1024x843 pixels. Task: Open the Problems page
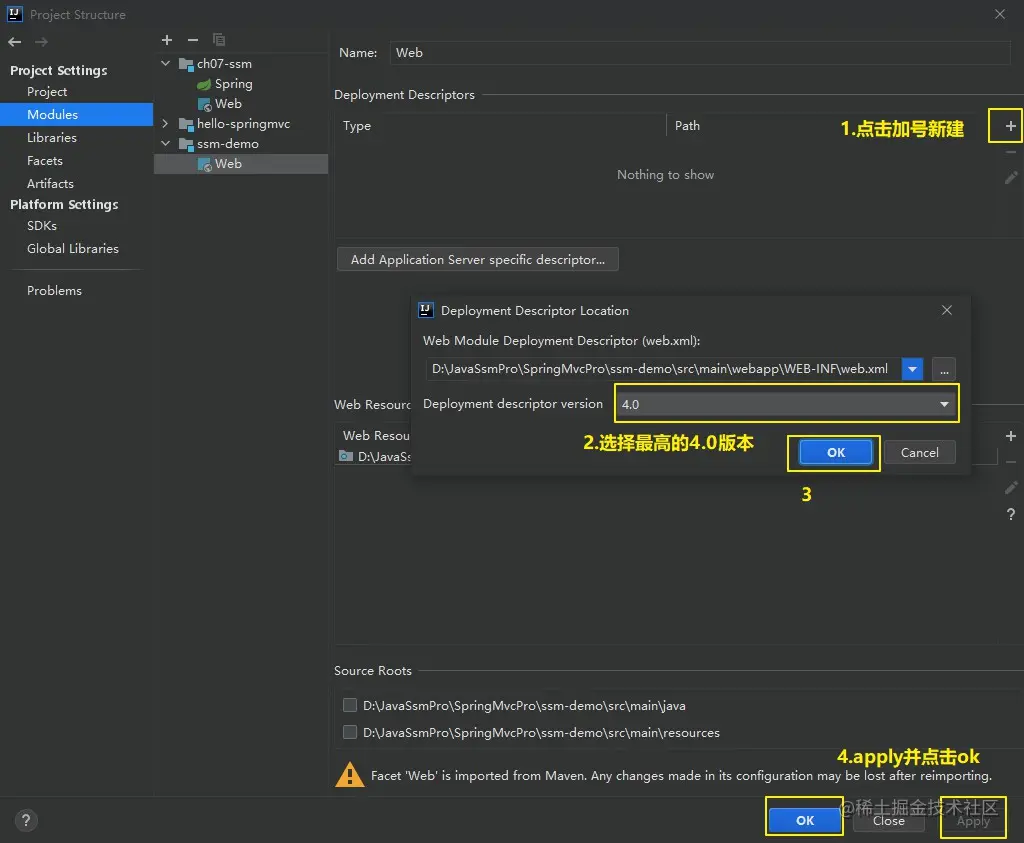pyautogui.click(x=54, y=291)
